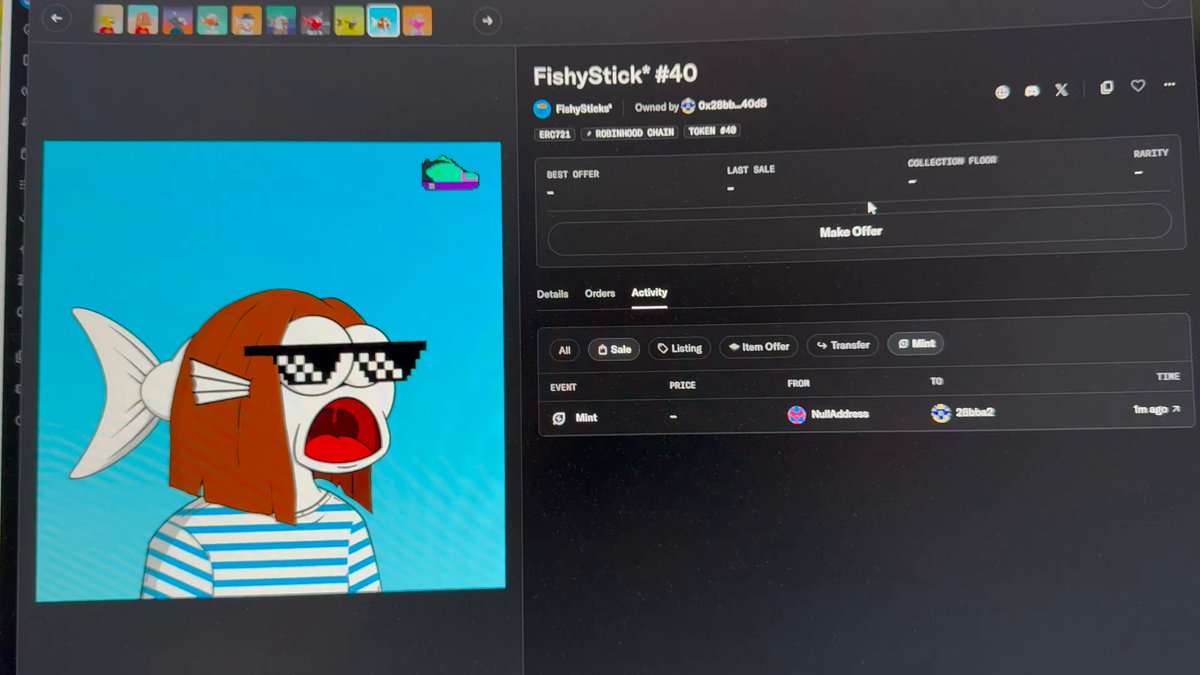Go to the previous item with left arrow
The width and height of the screenshot is (1200, 675).
[57, 18]
